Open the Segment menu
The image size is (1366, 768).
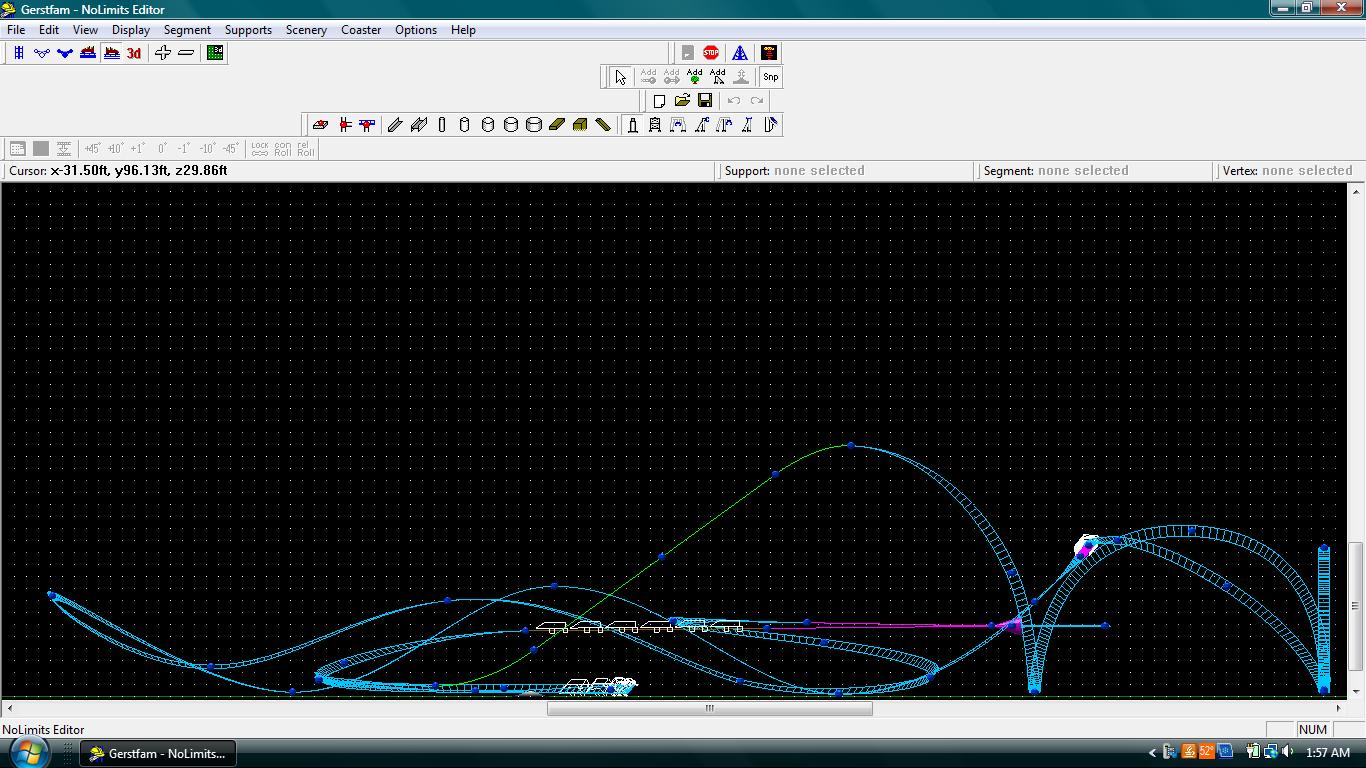click(x=187, y=30)
